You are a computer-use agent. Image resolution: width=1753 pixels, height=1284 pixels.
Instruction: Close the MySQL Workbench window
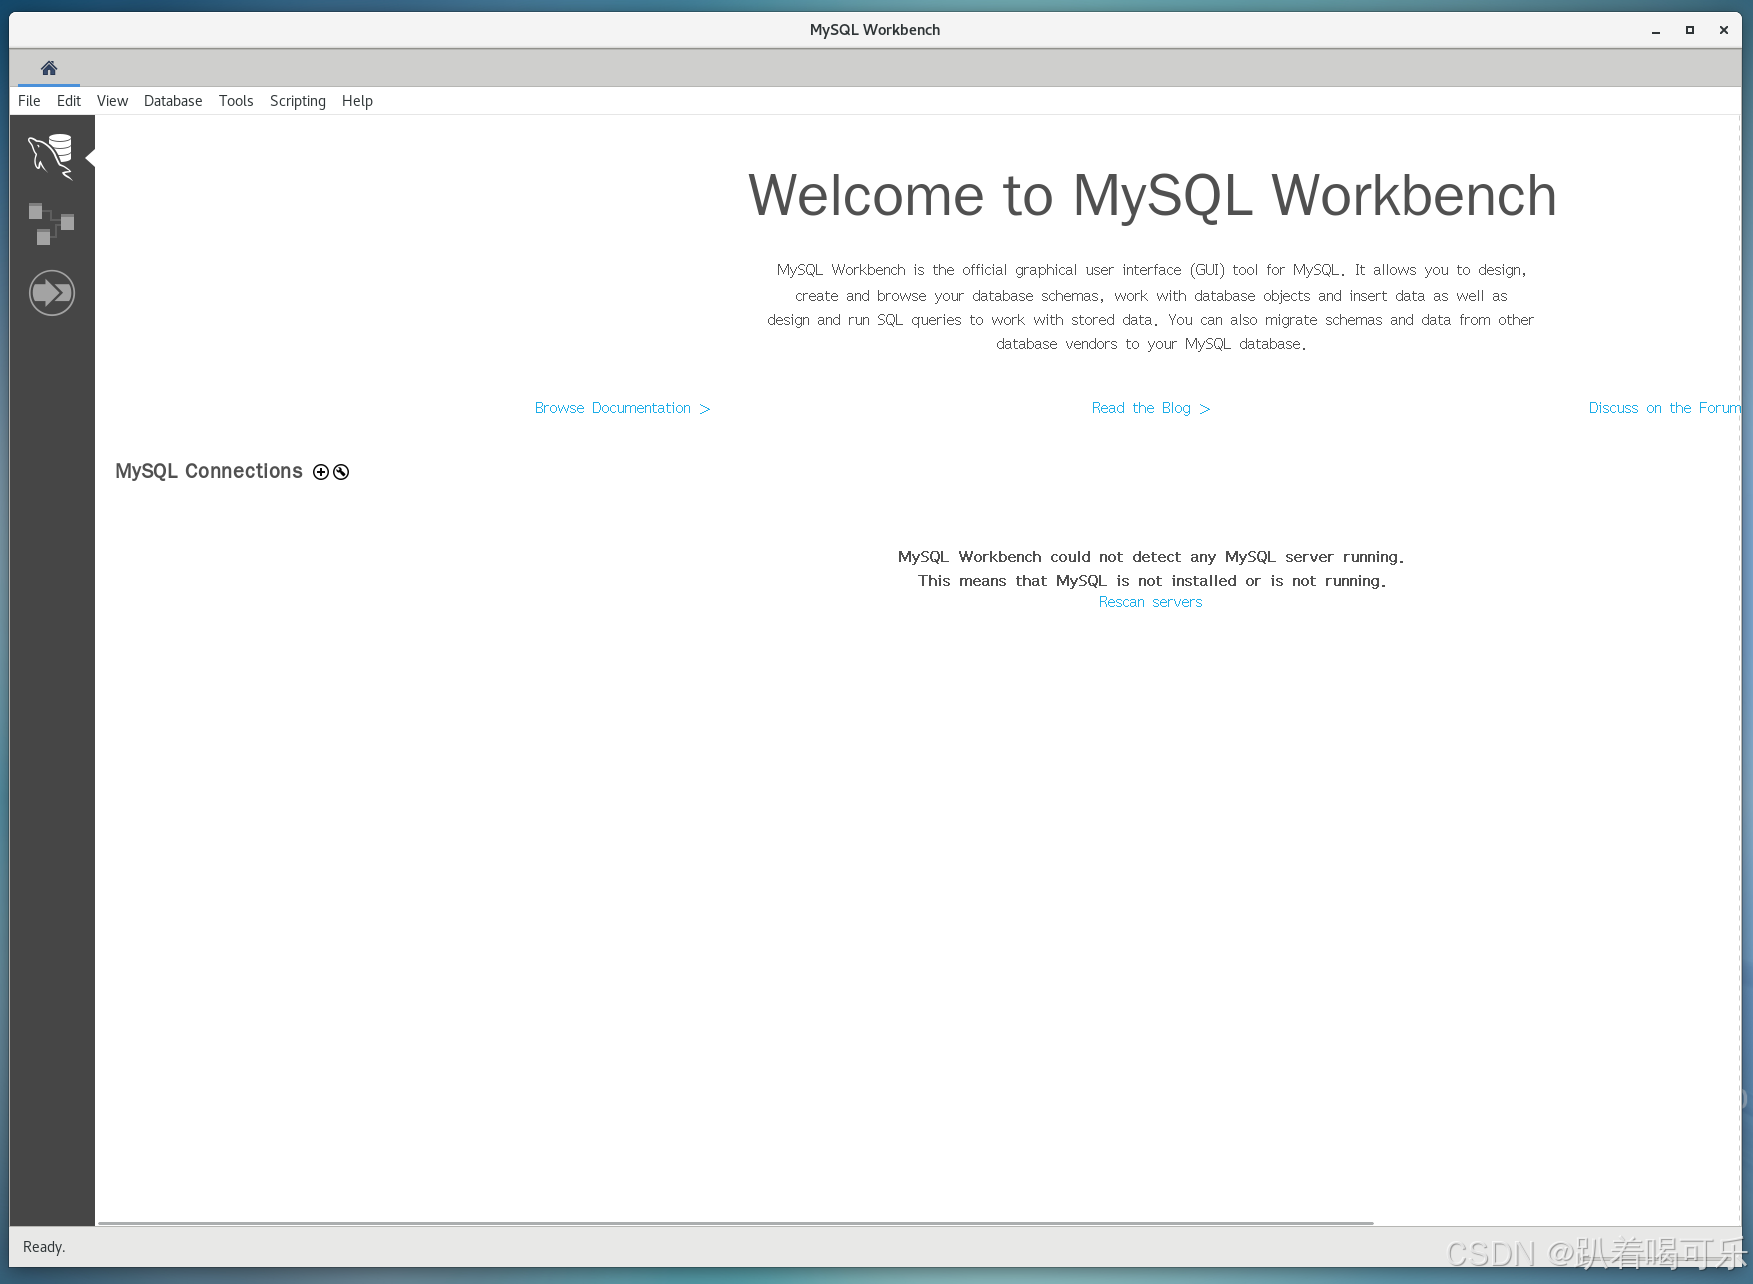point(1724,30)
